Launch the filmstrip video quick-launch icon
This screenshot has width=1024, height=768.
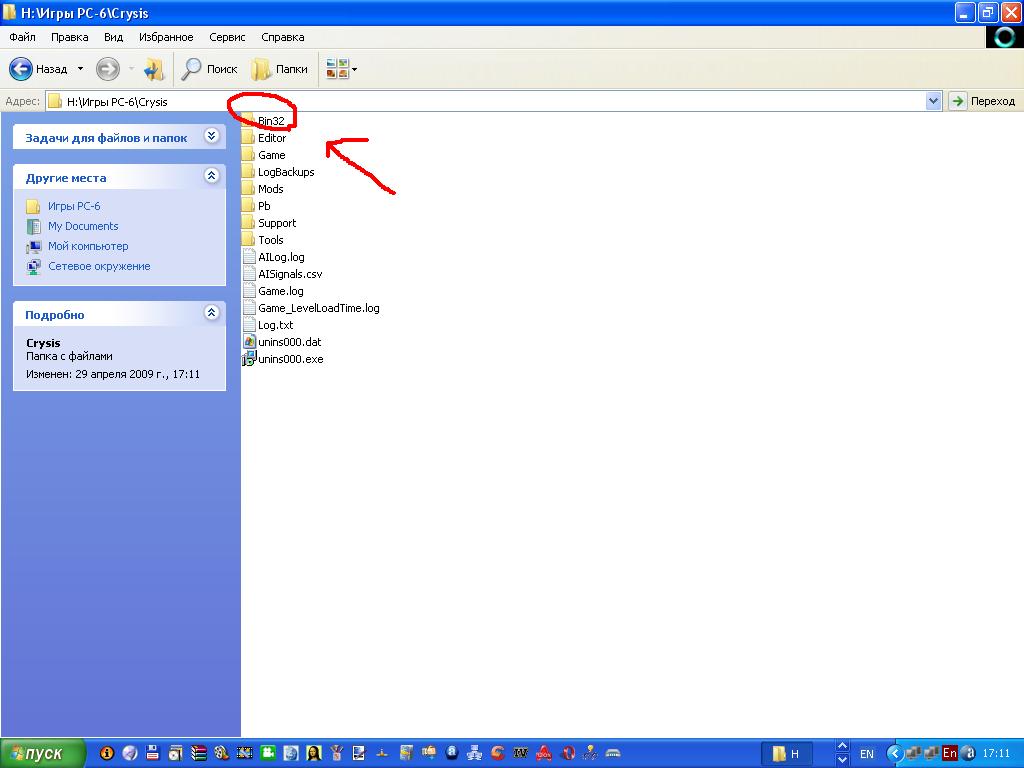click(245, 753)
